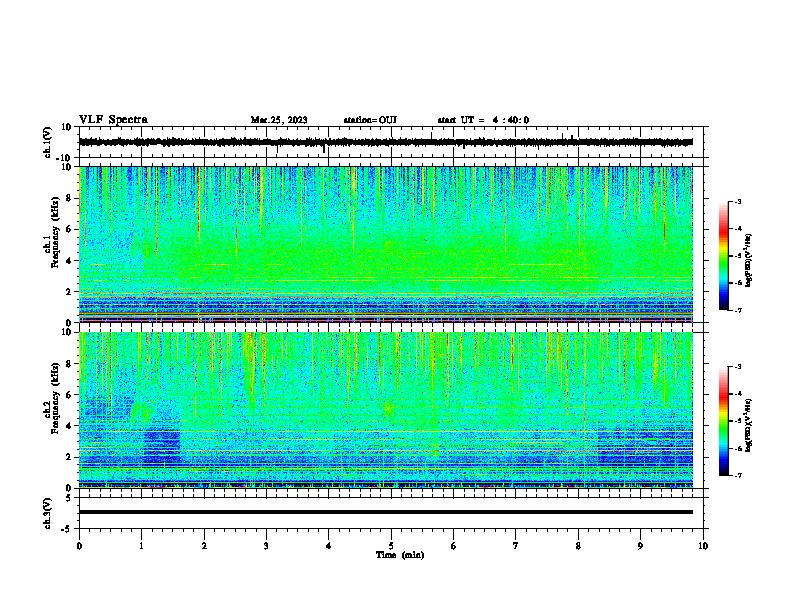Click tick label "9" on Time axis
This screenshot has height=612, width=792.
click(640, 546)
